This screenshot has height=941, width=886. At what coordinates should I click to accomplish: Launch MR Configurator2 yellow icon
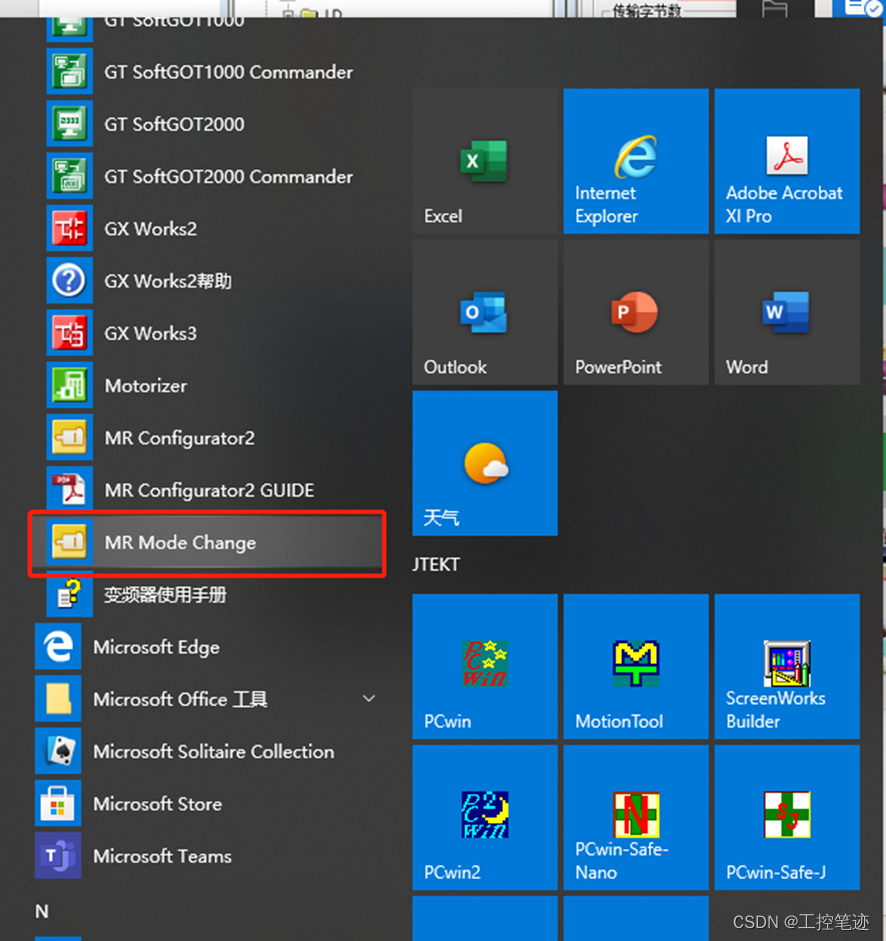click(x=70, y=437)
